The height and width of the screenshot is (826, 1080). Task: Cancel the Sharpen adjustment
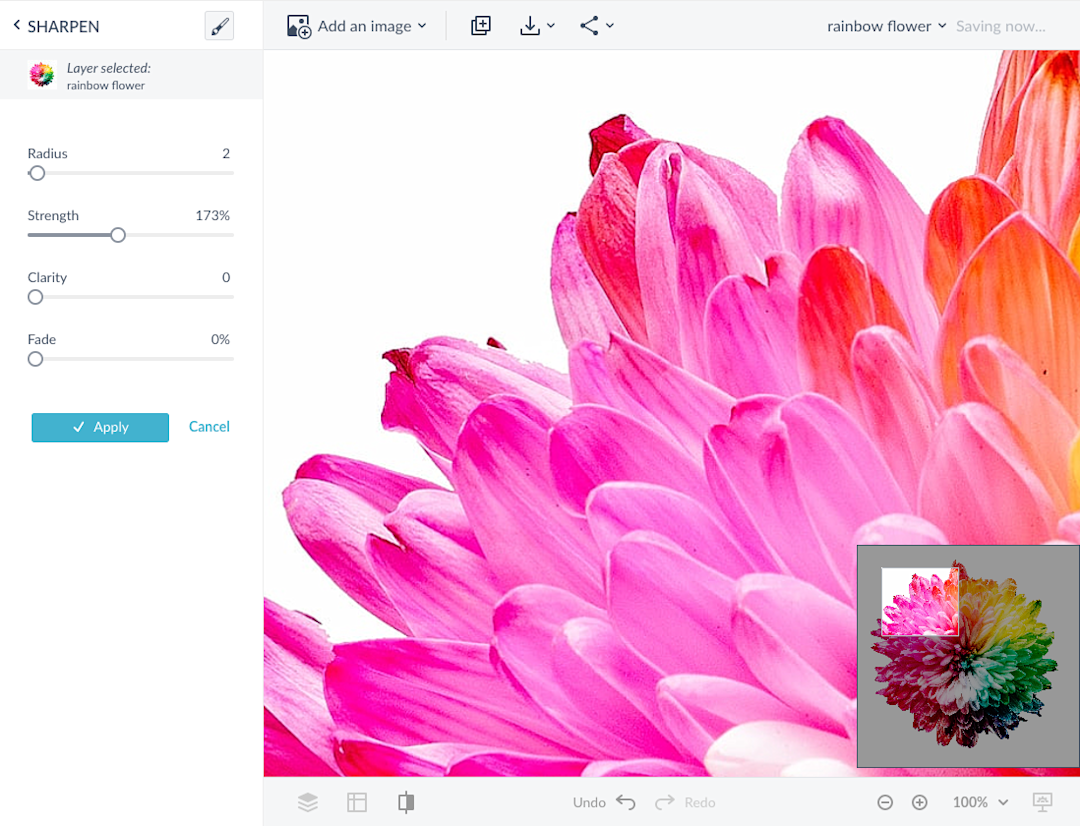209,426
